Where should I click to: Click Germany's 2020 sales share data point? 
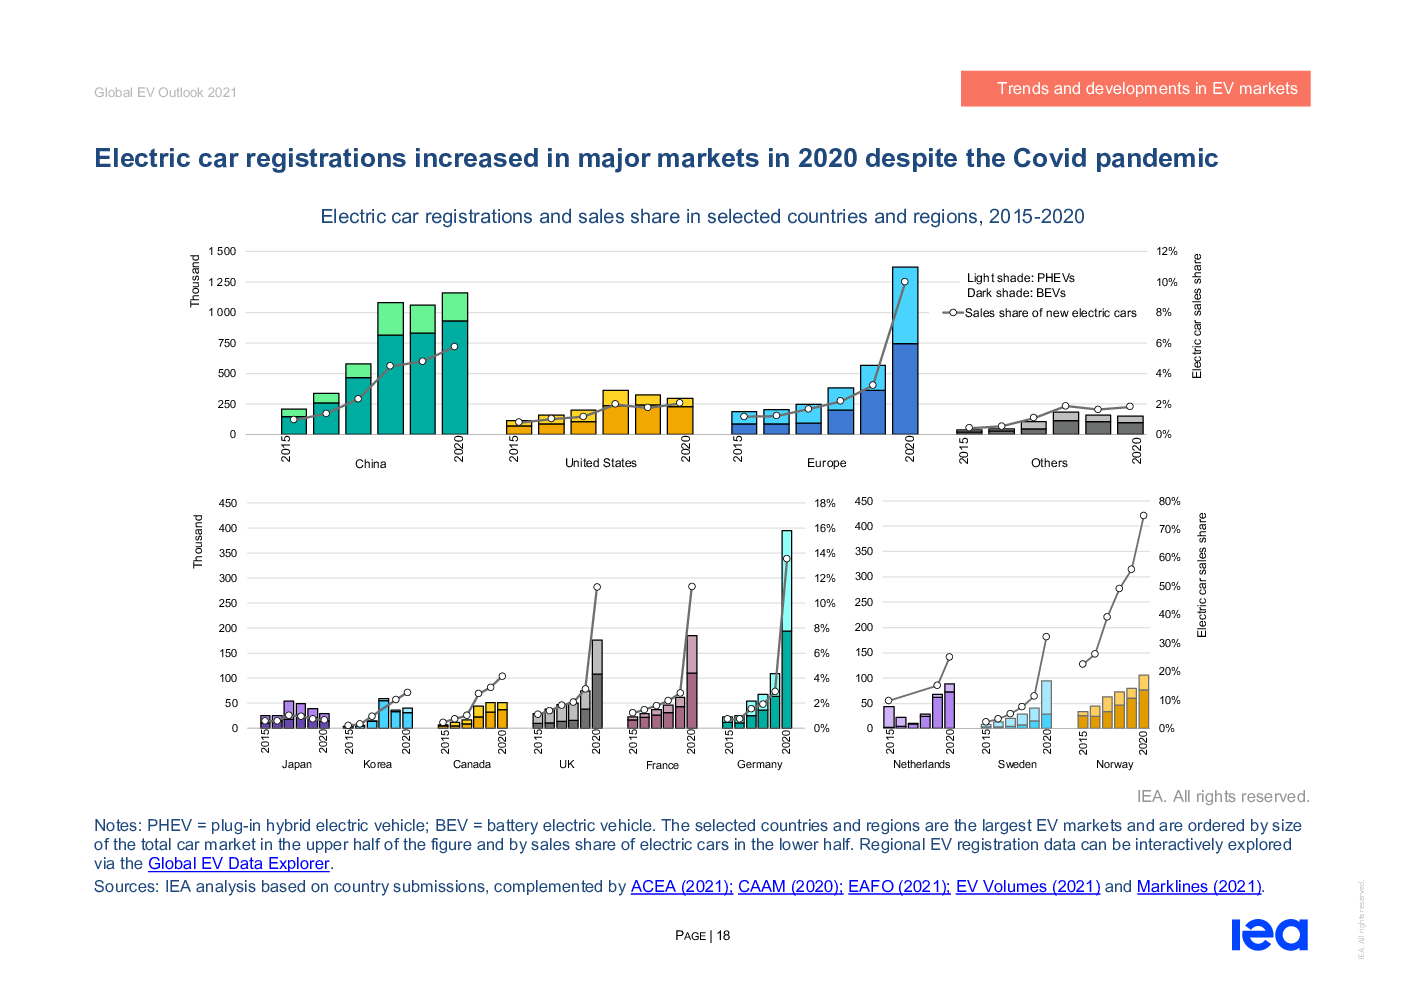[x=787, y=559]
